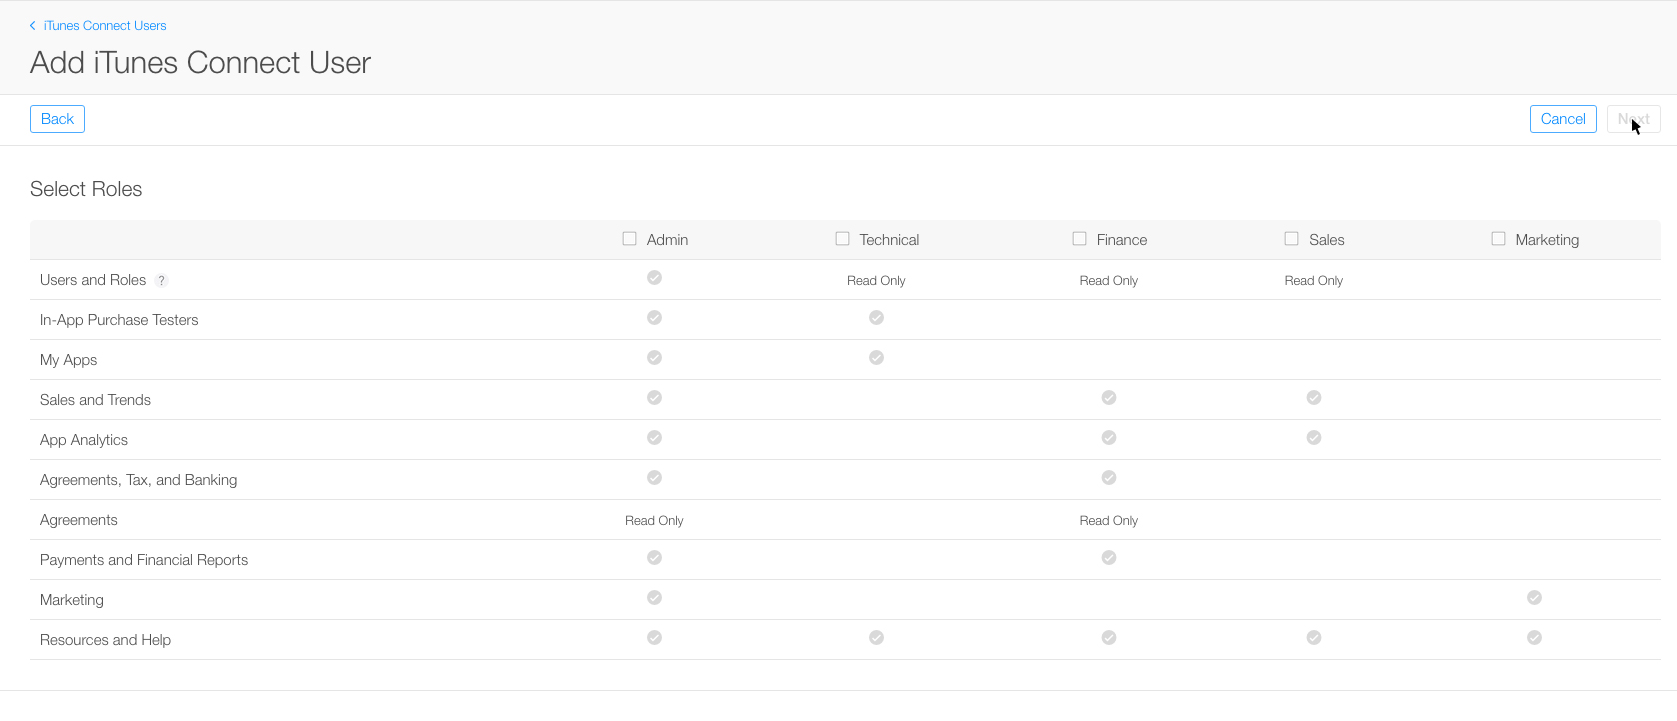
Task: Click the Marketing column checkmark in the Marketing row
Action: point(1534,597)
